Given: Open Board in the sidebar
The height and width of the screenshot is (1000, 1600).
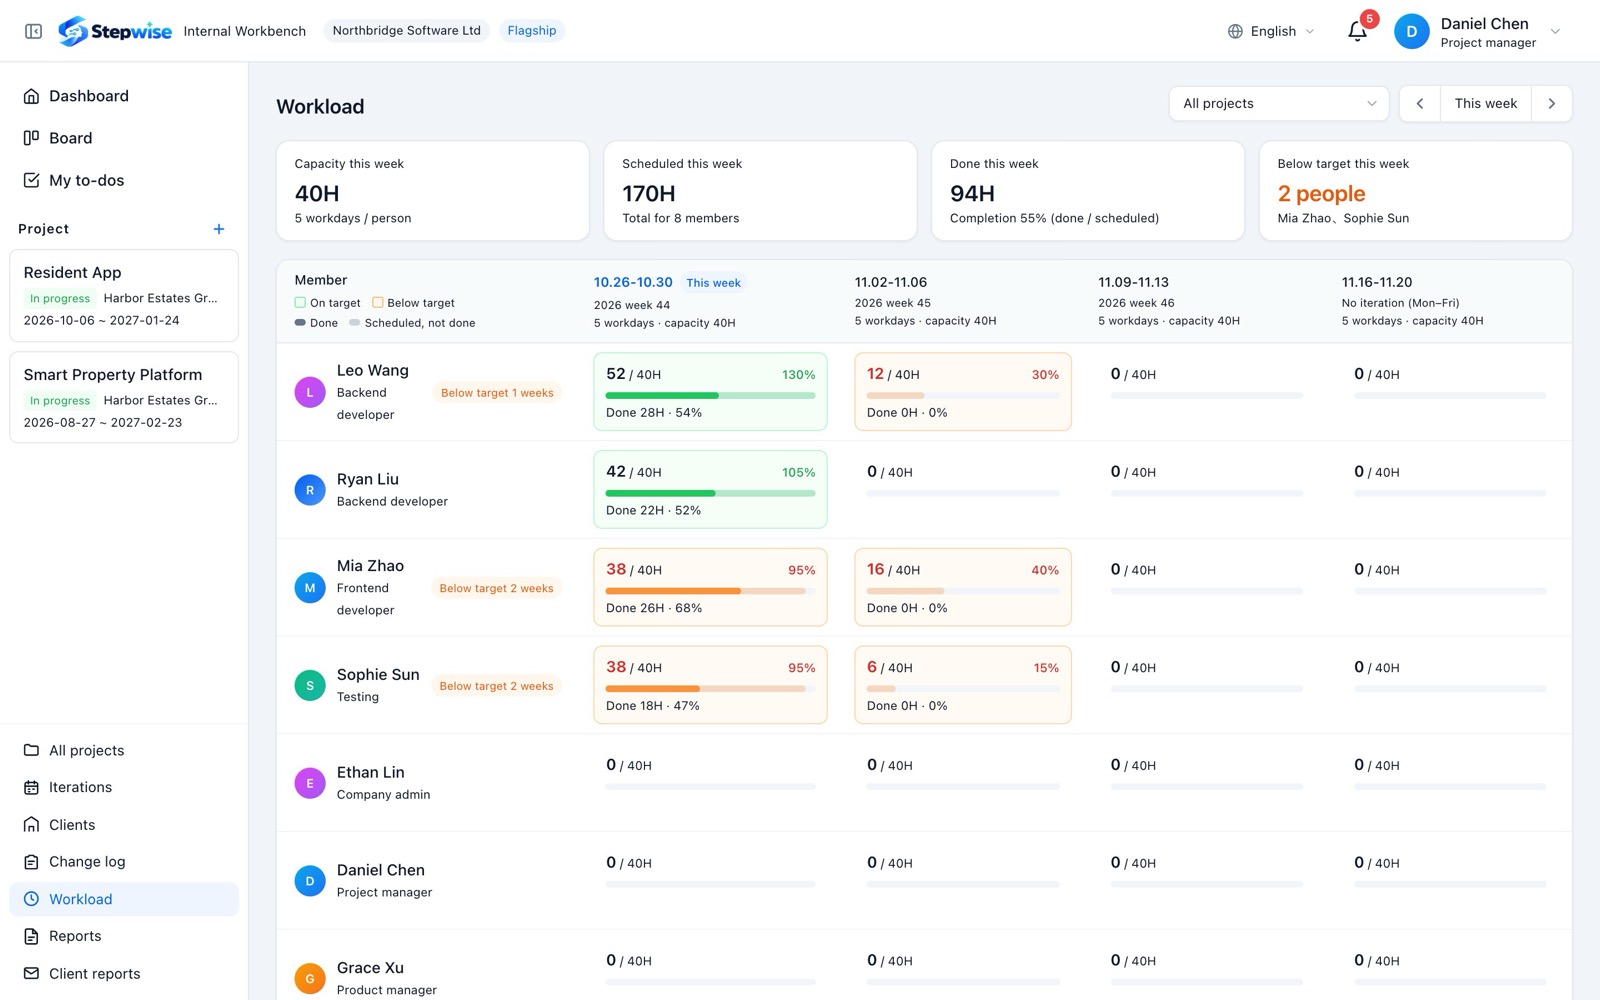Looking at the screenshot, I should click(x=124, y=138).
